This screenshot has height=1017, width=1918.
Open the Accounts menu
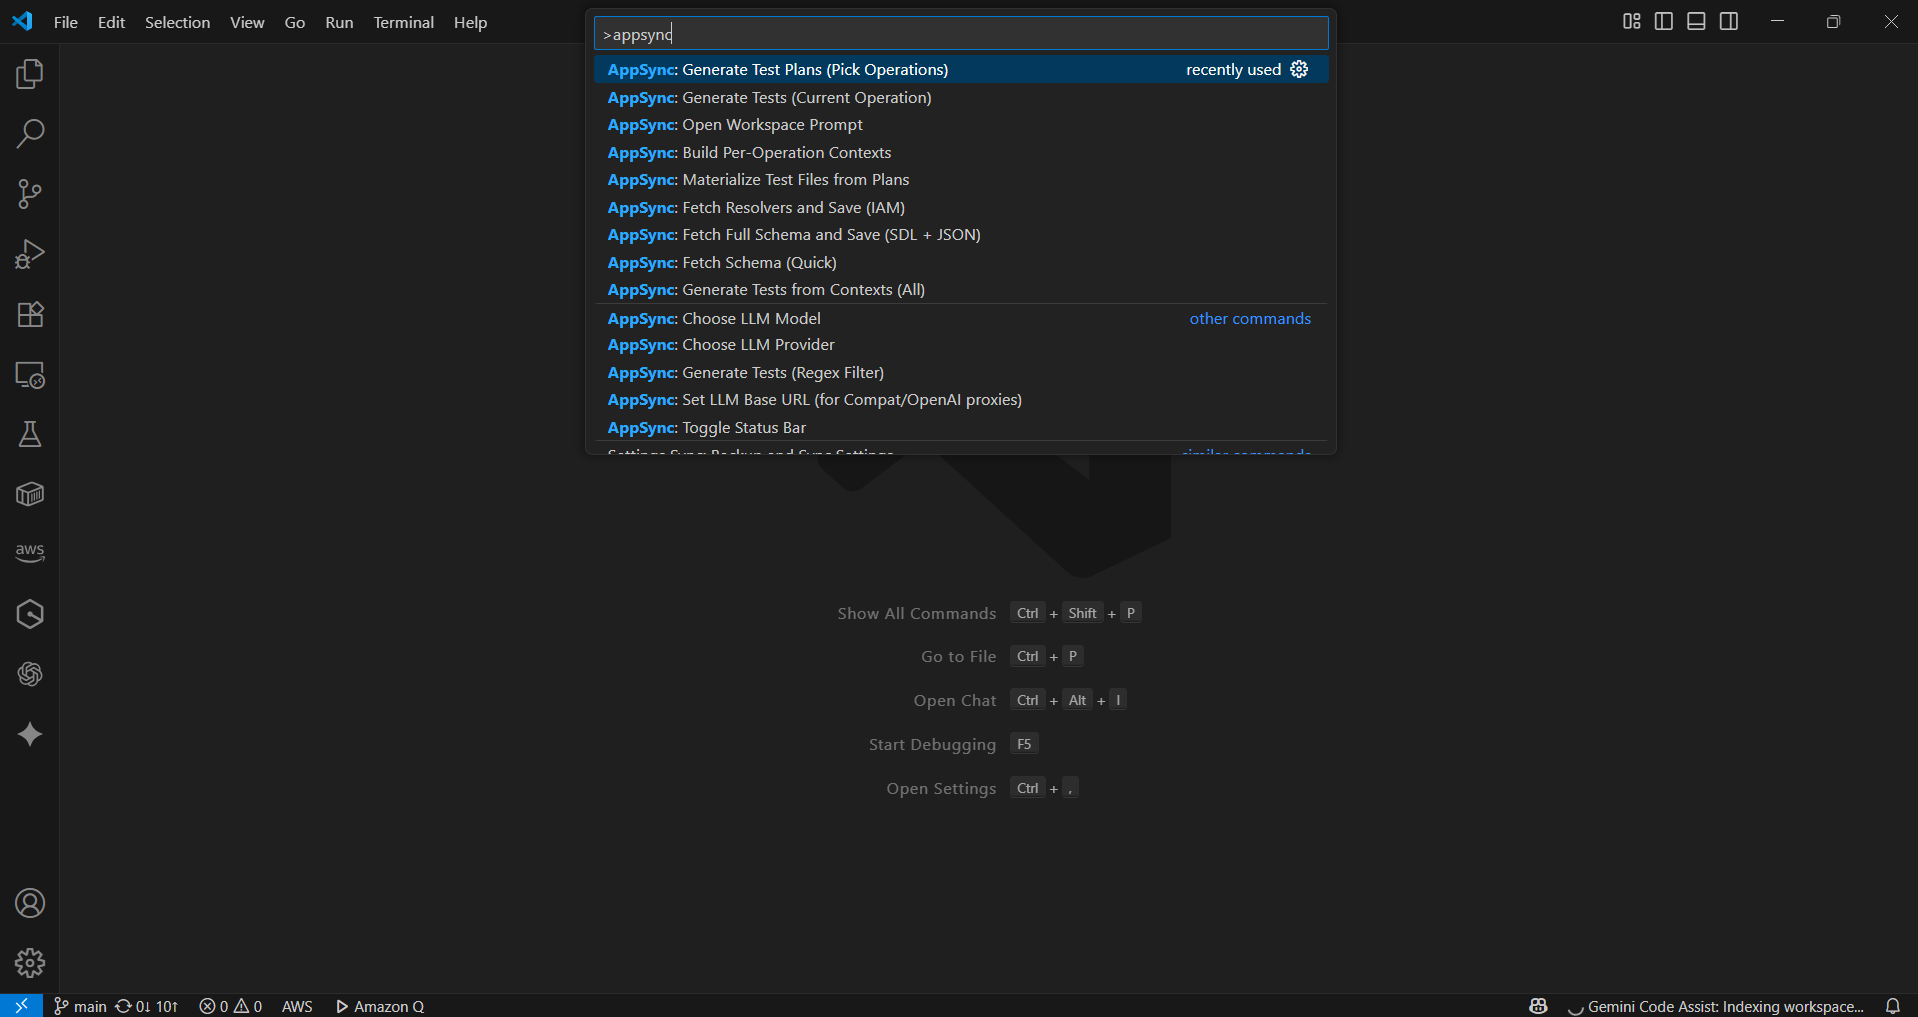tap(30, 903)
